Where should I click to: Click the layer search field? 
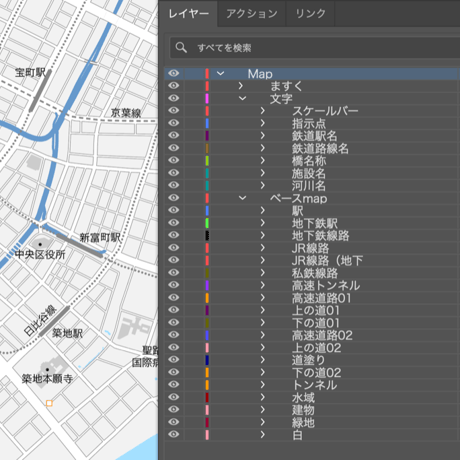[315, 48]
